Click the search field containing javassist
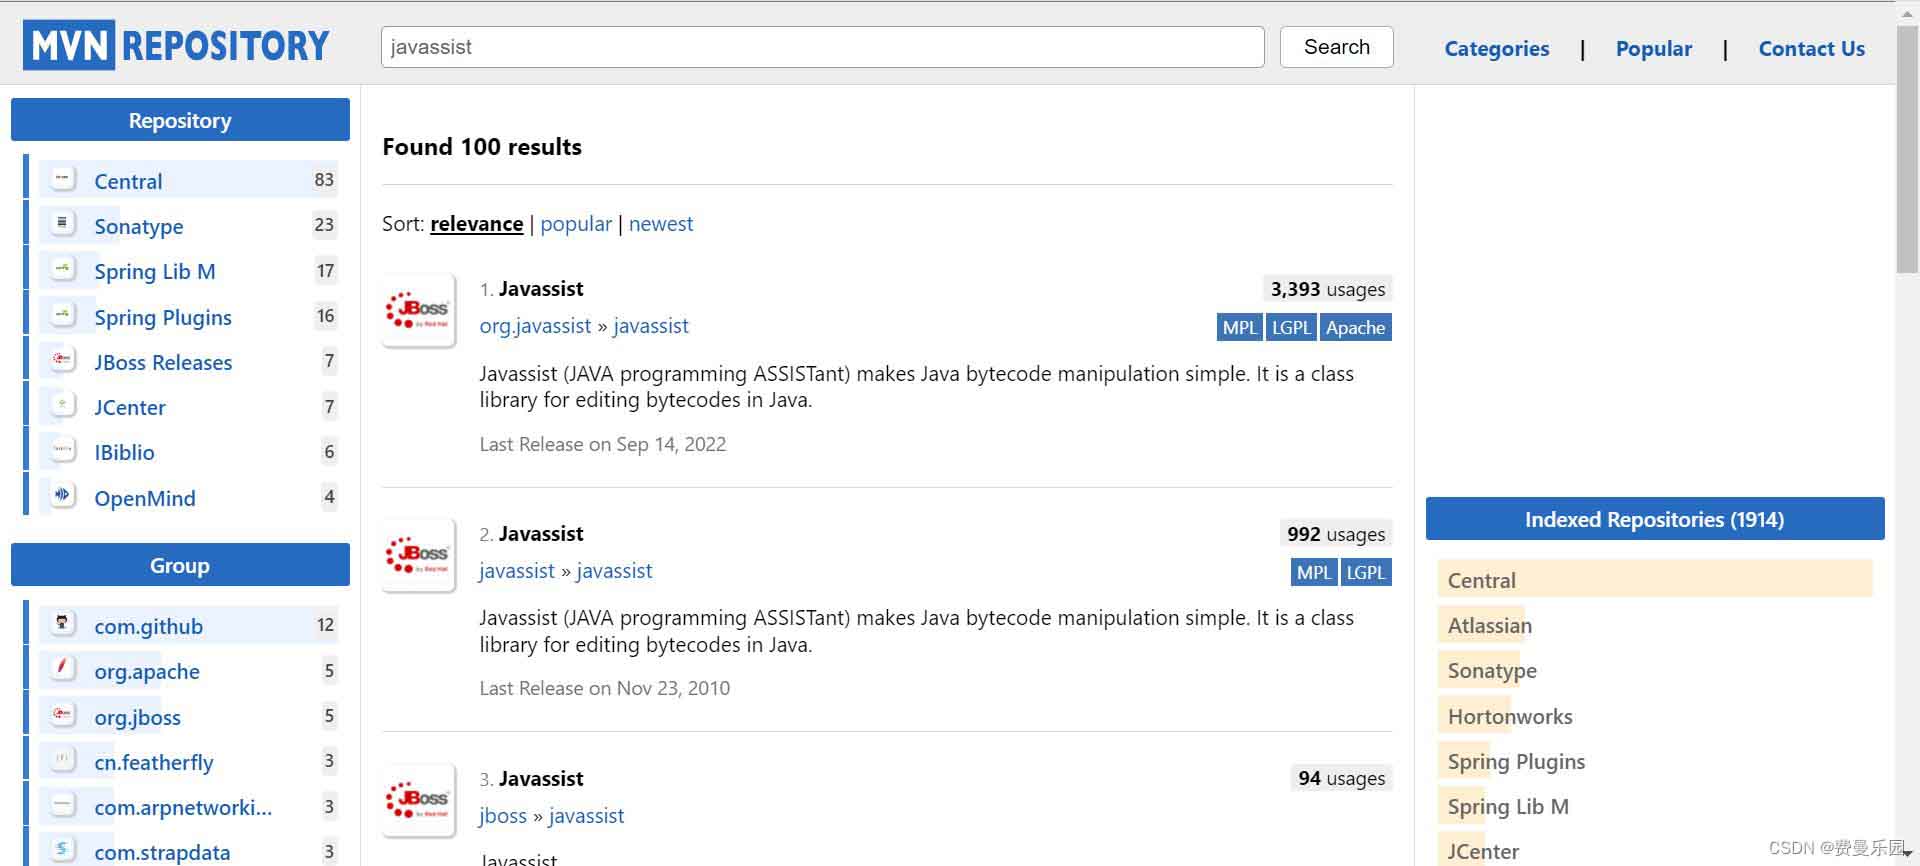Viewport: 1920px width, 866px height. (822, 47)
